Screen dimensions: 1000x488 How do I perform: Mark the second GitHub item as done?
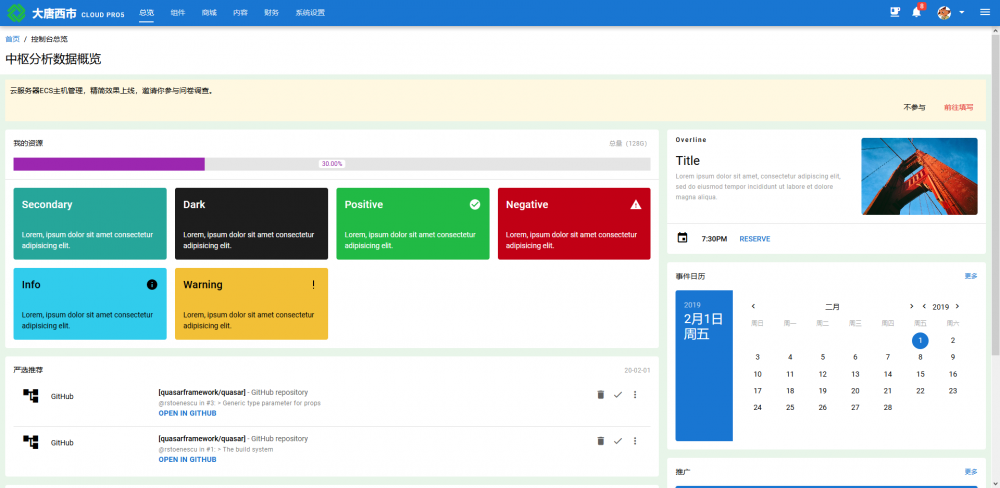(617, 441)
